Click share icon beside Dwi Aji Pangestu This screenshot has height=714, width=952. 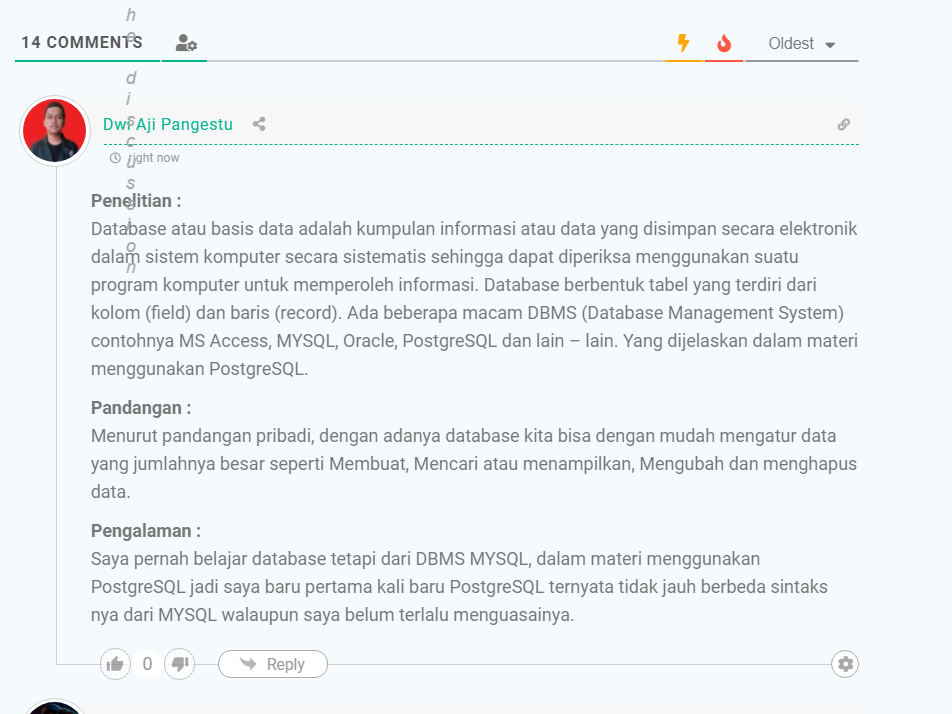tap(259, 124)
